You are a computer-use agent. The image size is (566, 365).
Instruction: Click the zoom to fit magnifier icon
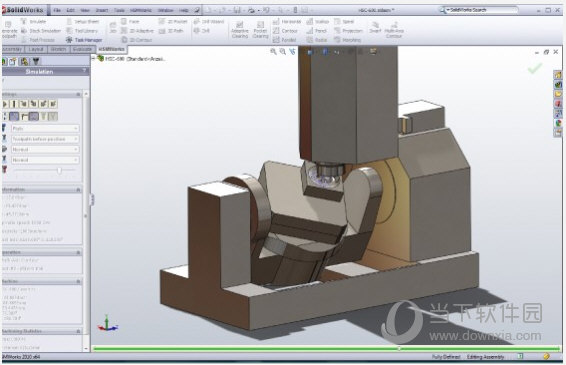[x=273, y=52]
